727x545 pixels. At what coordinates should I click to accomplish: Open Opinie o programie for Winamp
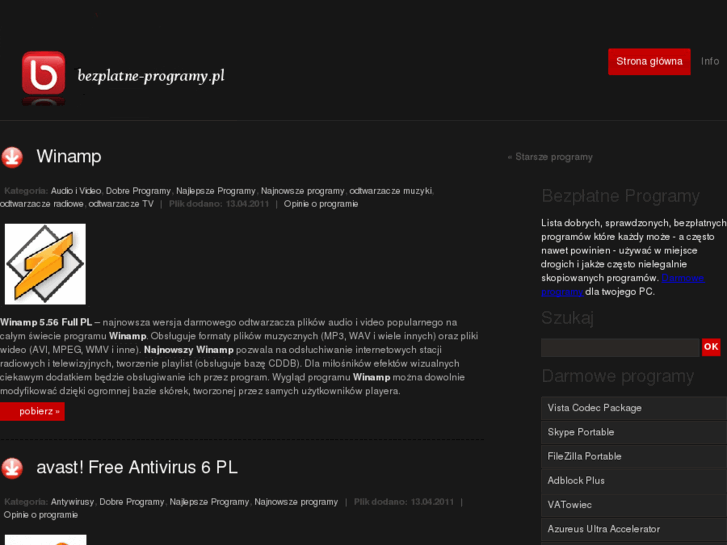click(321, 204)
